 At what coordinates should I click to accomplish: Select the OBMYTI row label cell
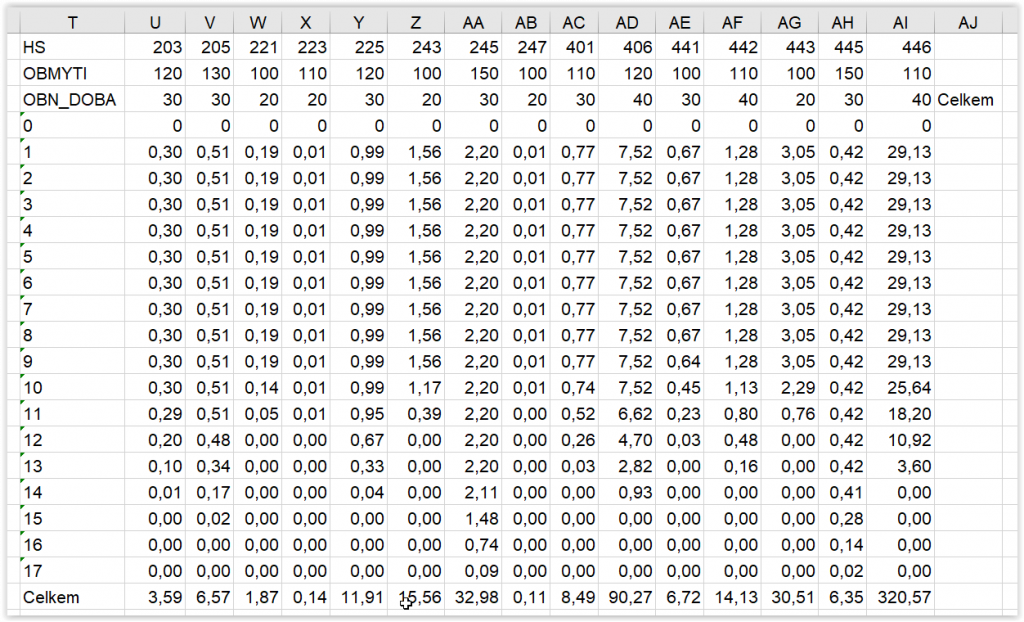click(72, 73)
